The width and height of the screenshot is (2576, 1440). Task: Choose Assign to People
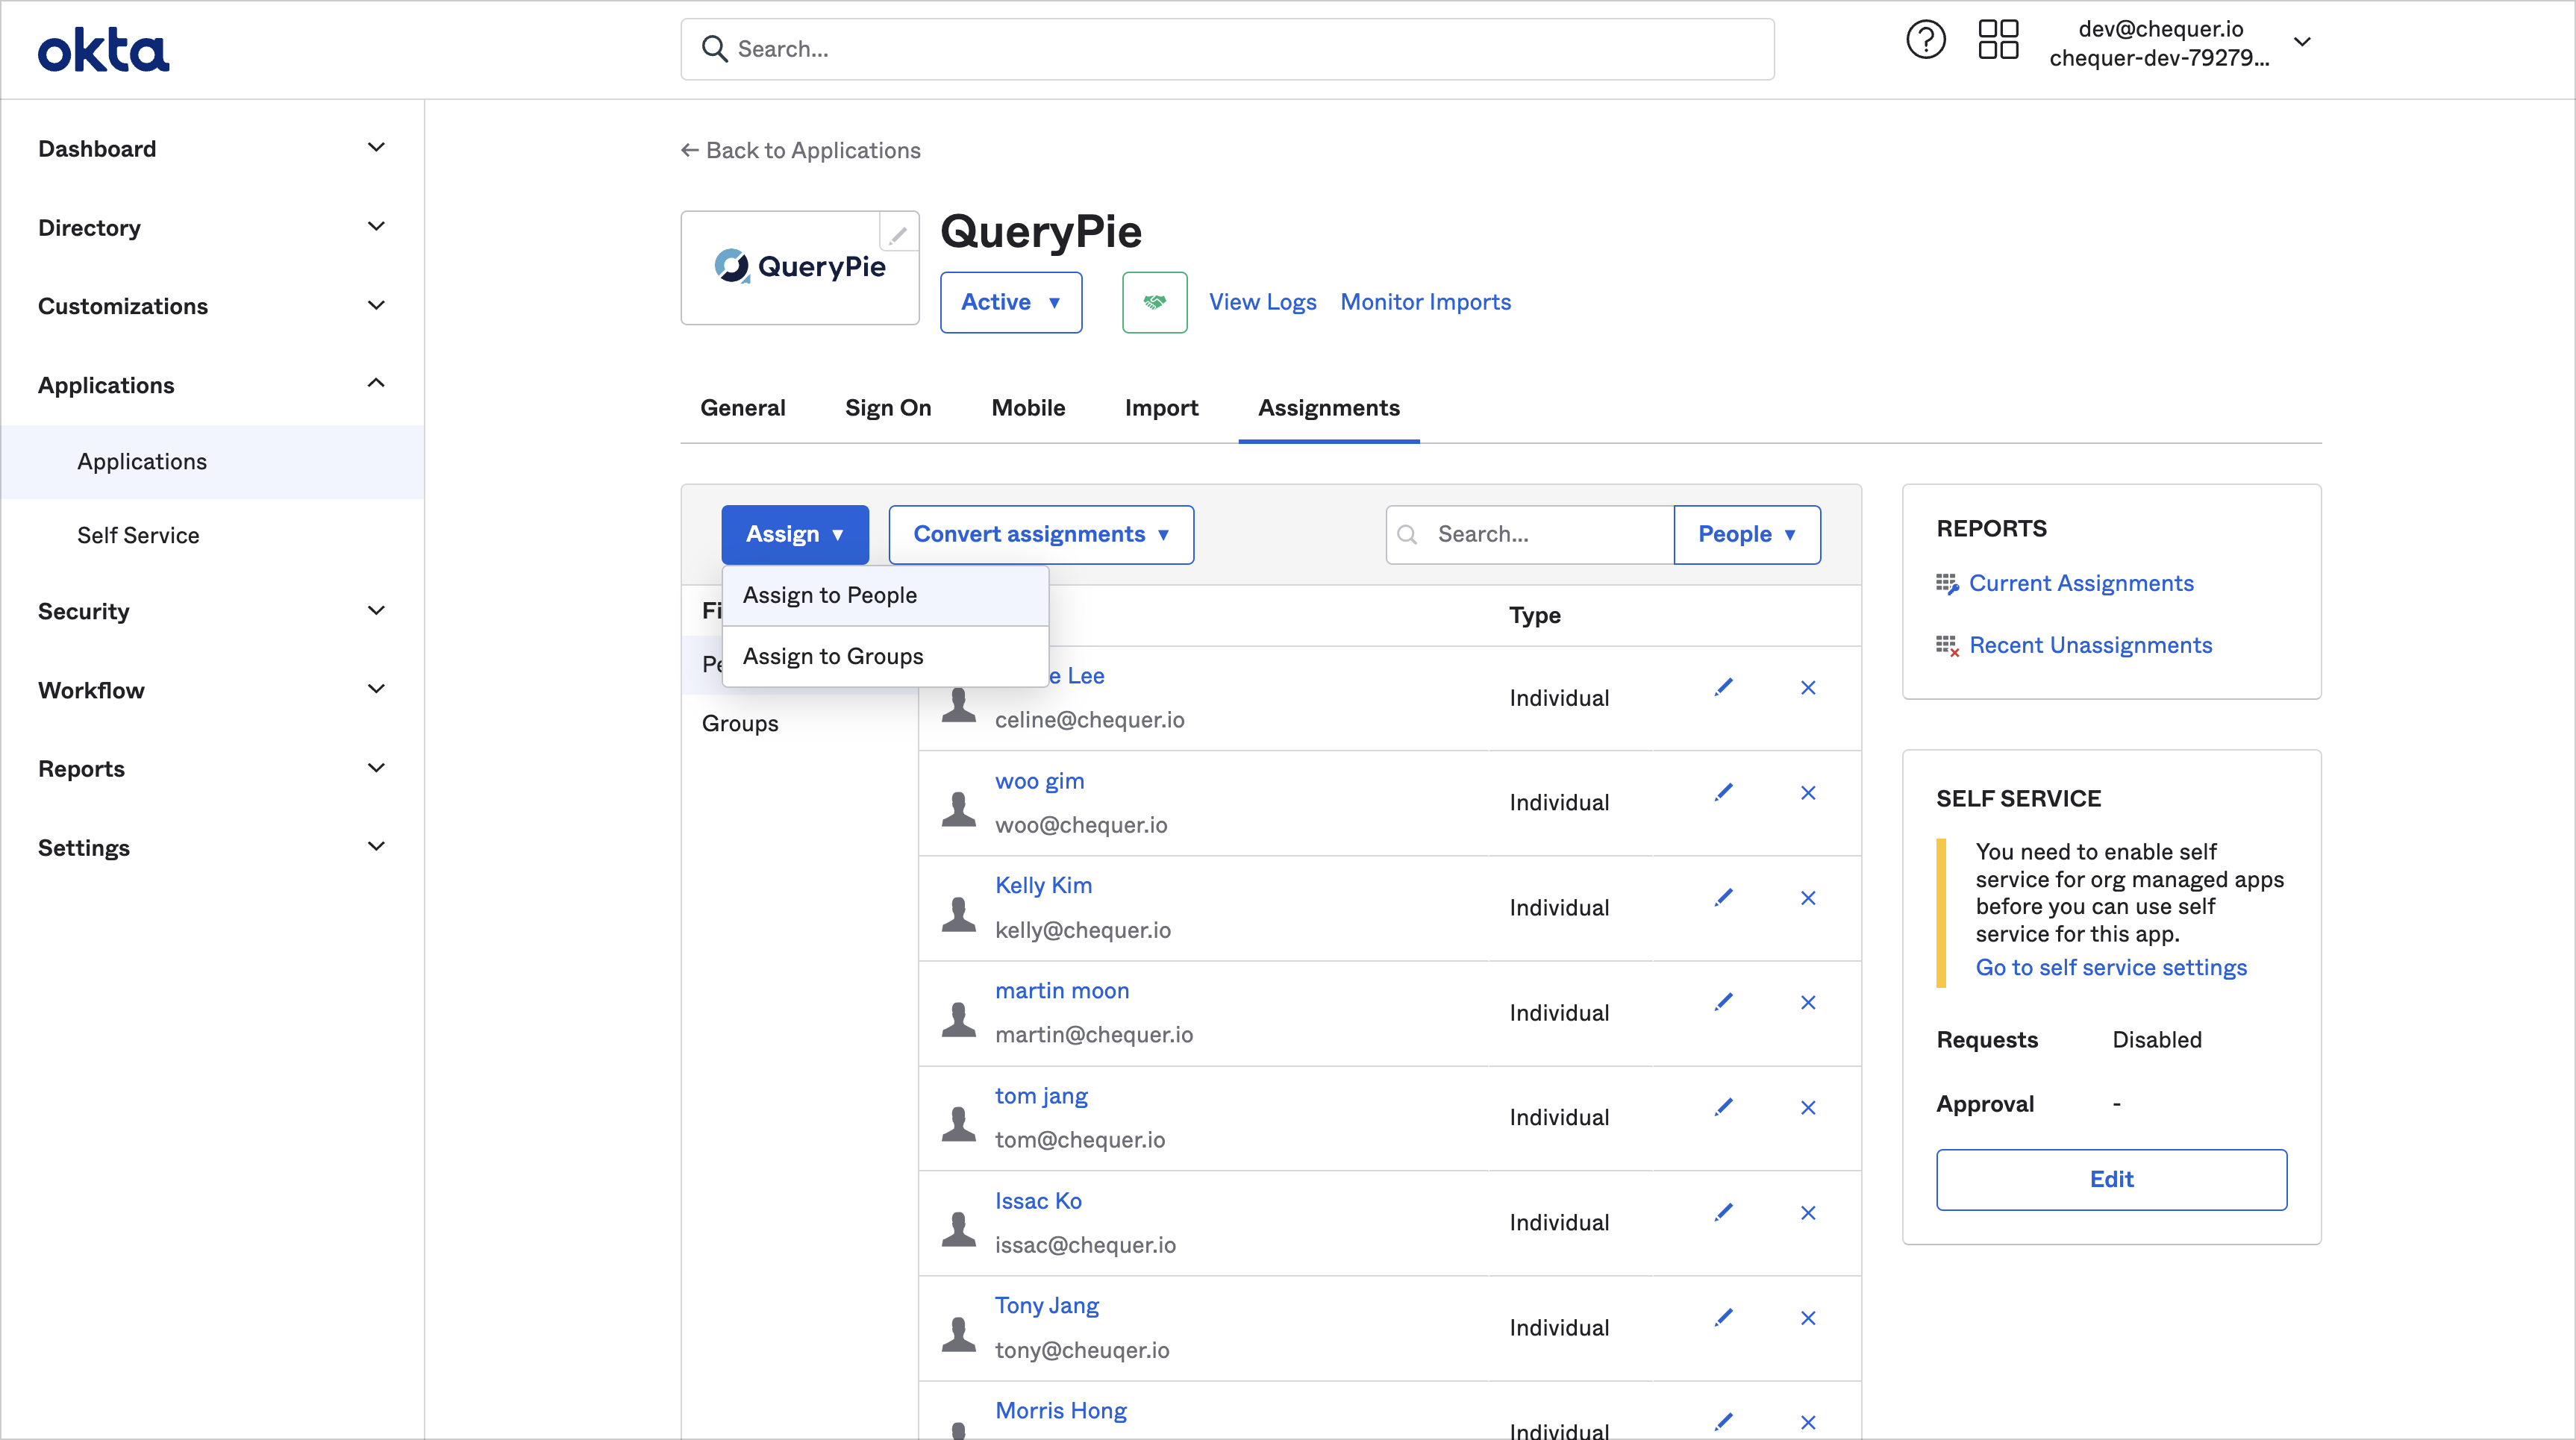(x=885, y=596)
